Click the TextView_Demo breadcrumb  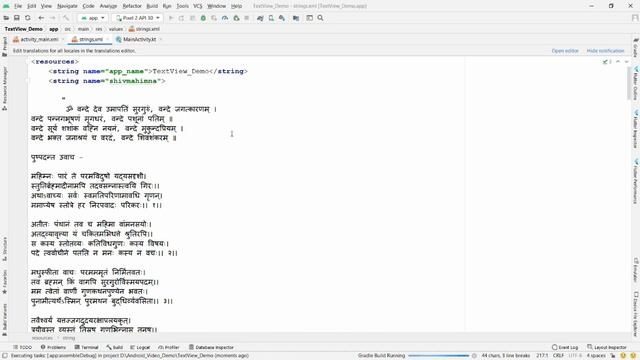pyautogui.click(x=24, y=29)
